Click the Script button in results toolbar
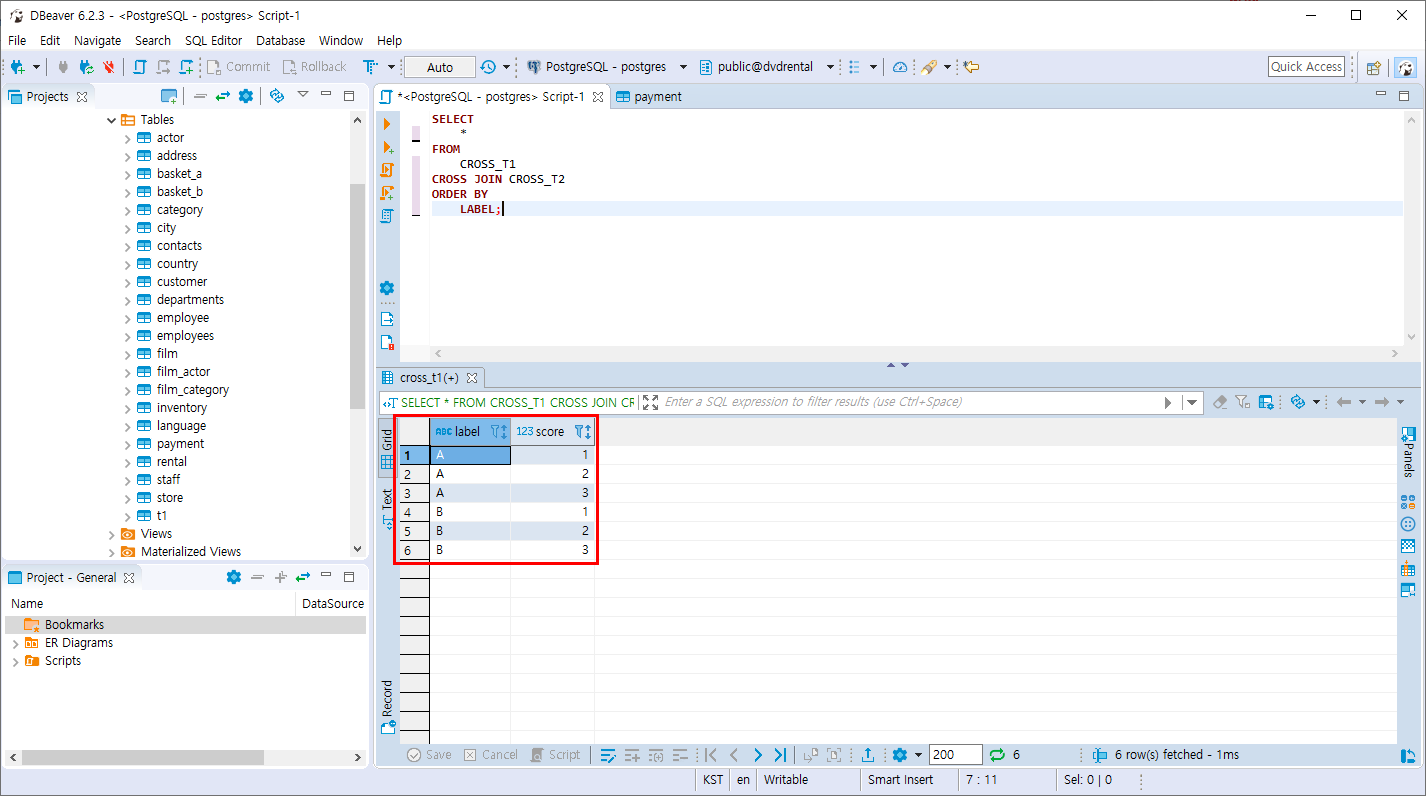1426x796 pixels. point(555,755)
